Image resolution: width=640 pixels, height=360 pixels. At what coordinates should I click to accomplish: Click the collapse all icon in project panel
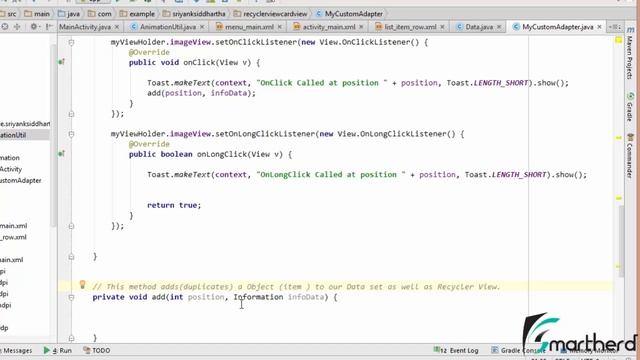point(17,27)
